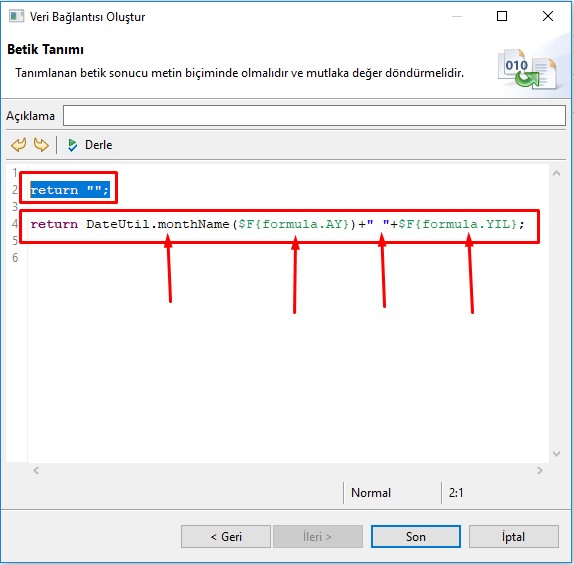Click the Derle compile icon

coord(72,145)
